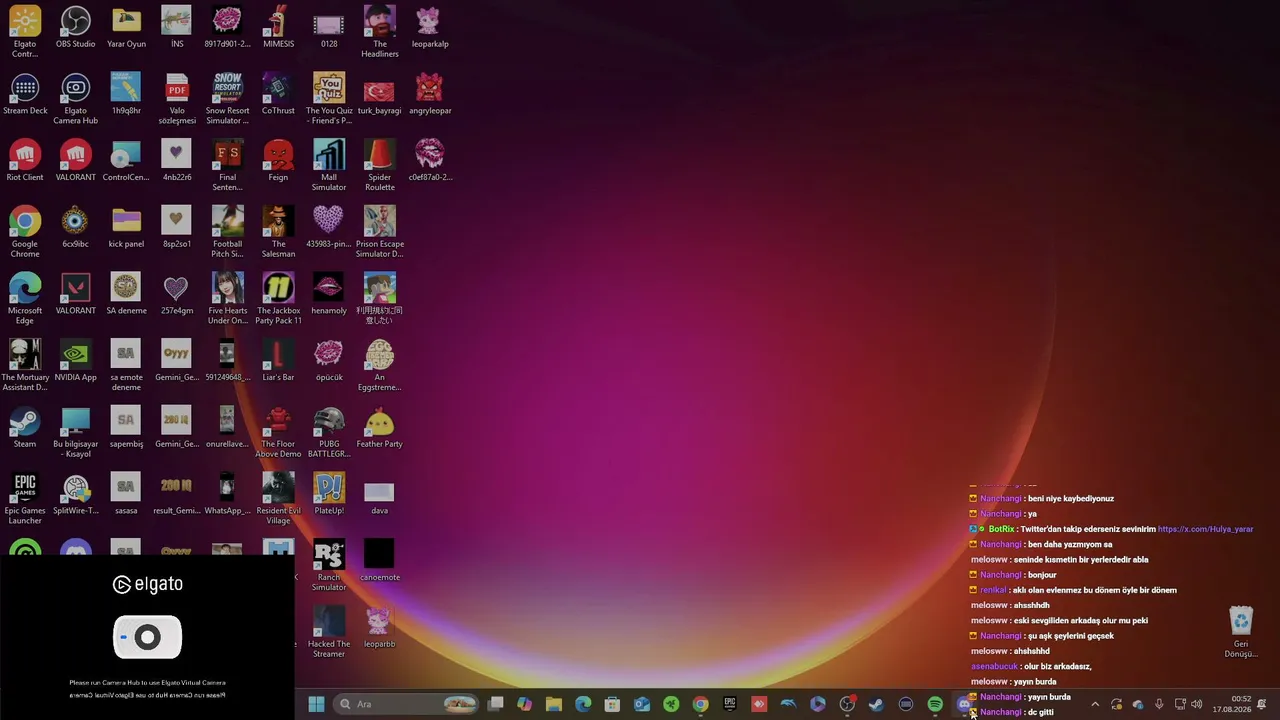This screenshot has height=720, width=1280.
Task: Click the BotRix username in chat
Action: click(x=1001, y=529)
